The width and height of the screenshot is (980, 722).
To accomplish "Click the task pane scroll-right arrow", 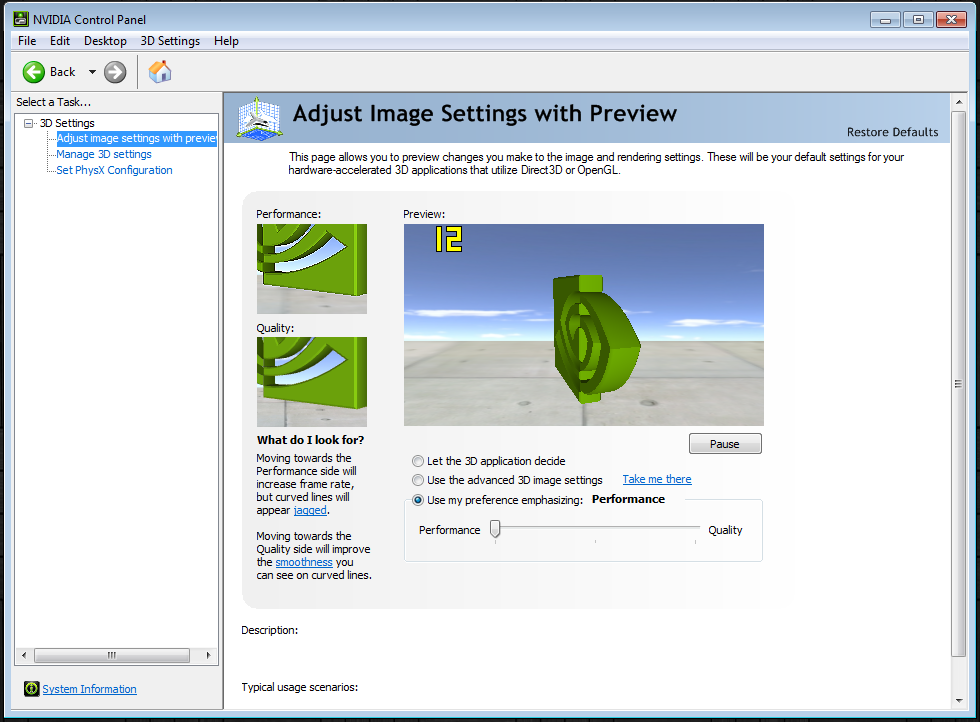I will pyautogui.click(x=208, y=655).
